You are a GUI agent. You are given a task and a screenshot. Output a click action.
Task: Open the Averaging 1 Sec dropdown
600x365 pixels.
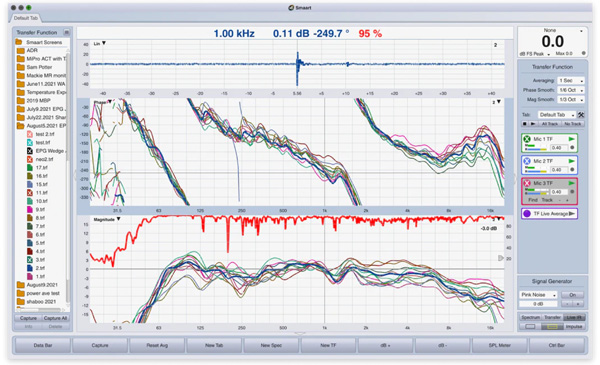pyautogui.click(x=571, y=80)
